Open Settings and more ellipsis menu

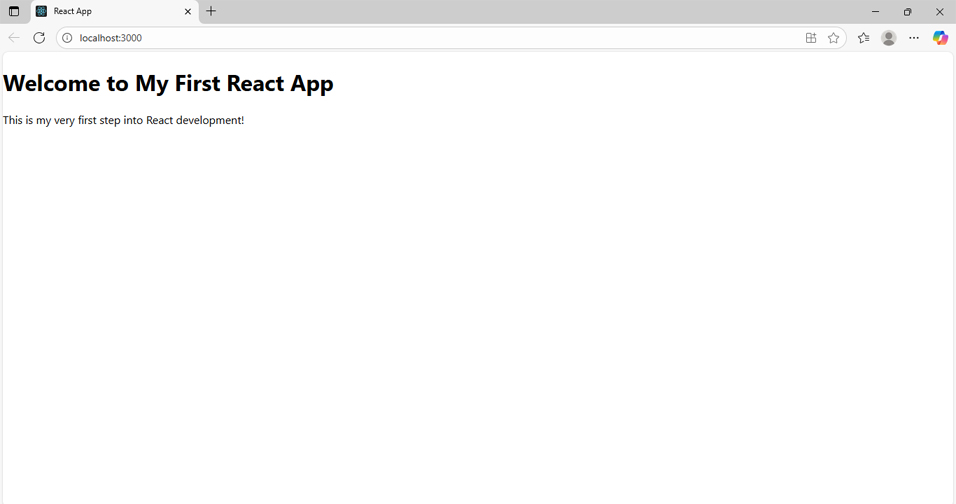914,38
